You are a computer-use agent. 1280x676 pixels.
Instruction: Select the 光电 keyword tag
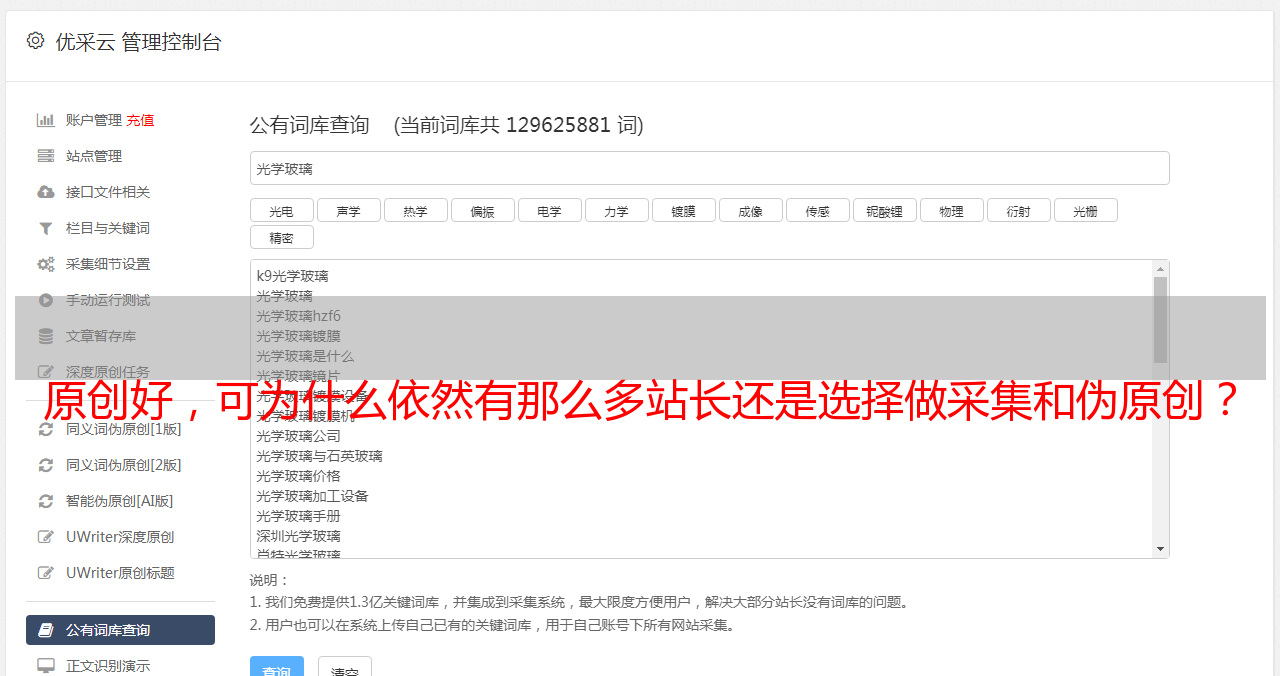click(281, 210)
